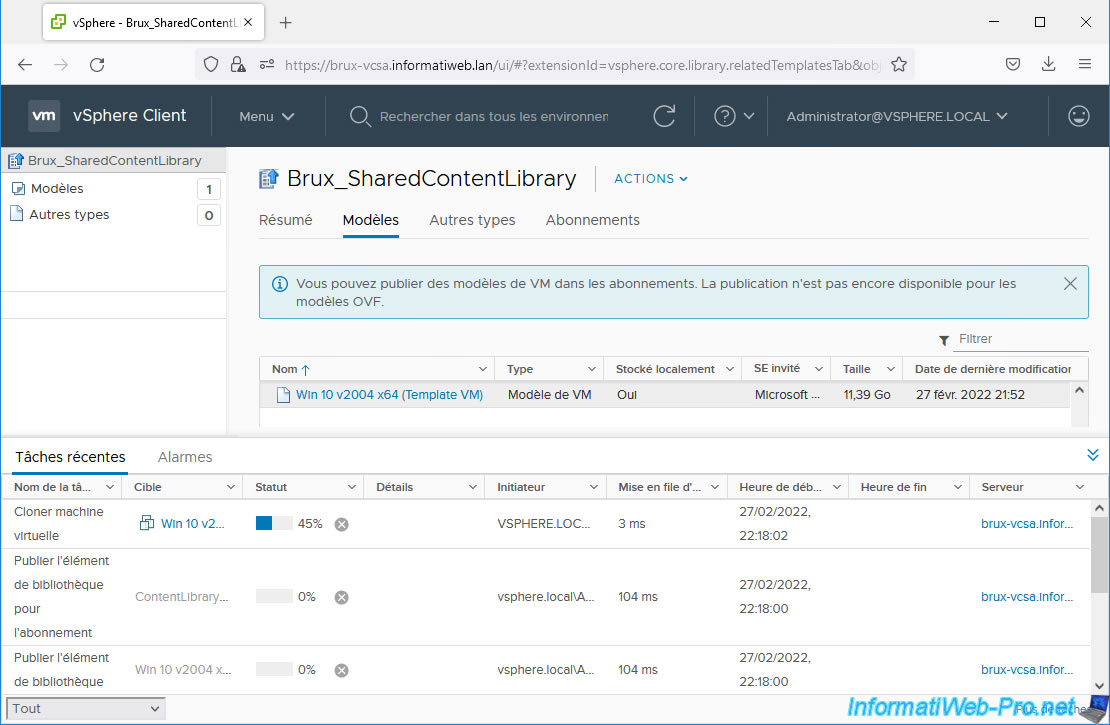The height and width of the screenshot is (725, 1110).
Task: Click the 27 févr. 2022 21:52 date cell
Action: point(970,395)
